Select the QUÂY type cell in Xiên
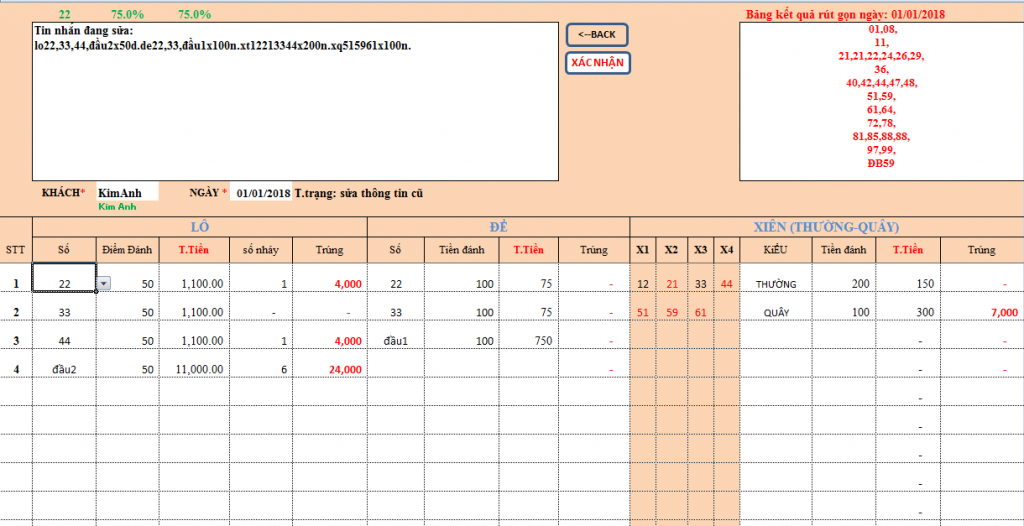Image resolution: width=1024 pixels, height=526 pixels. tap(775, 313)
